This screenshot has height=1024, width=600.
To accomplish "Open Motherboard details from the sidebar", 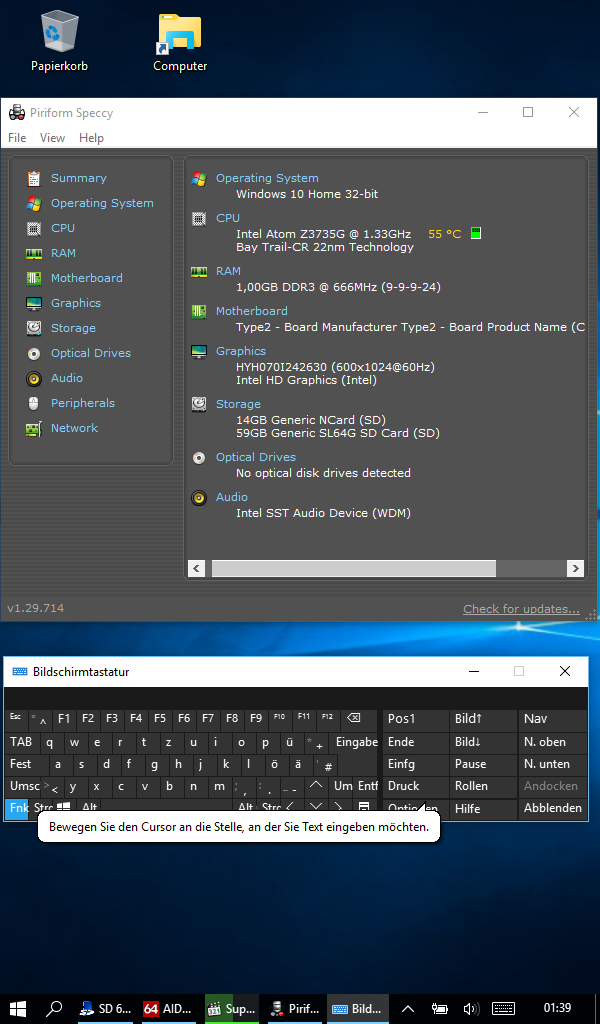I will 86,278.
